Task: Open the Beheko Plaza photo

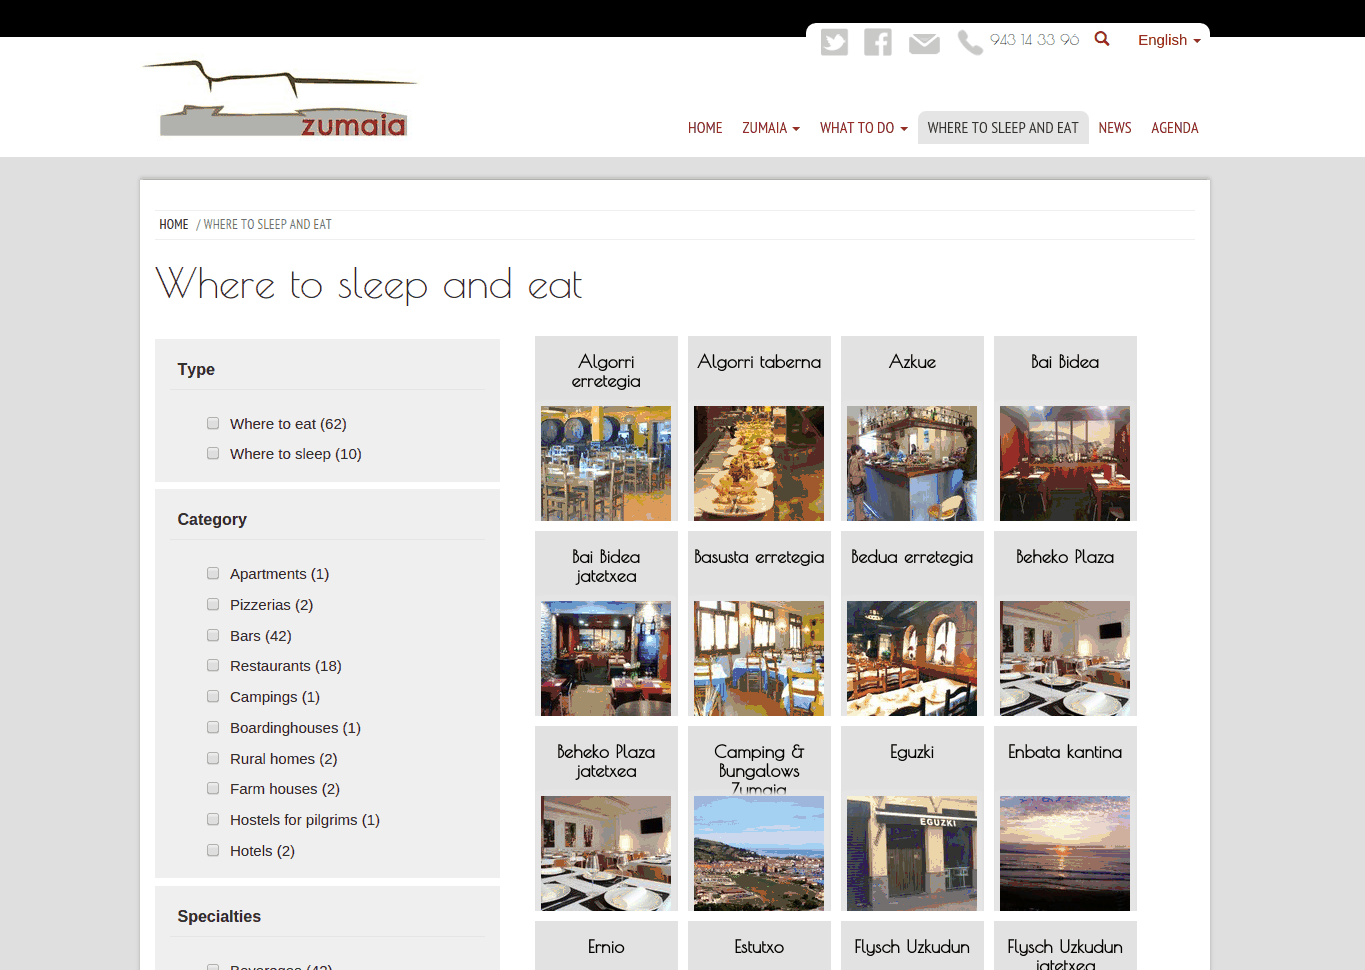Action: [x=1065, y=658]
